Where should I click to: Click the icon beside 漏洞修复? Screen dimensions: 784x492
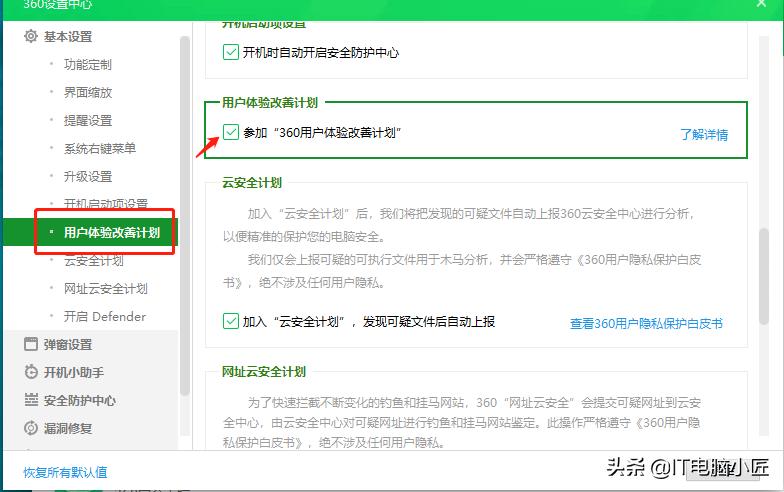tap(31, 428)
